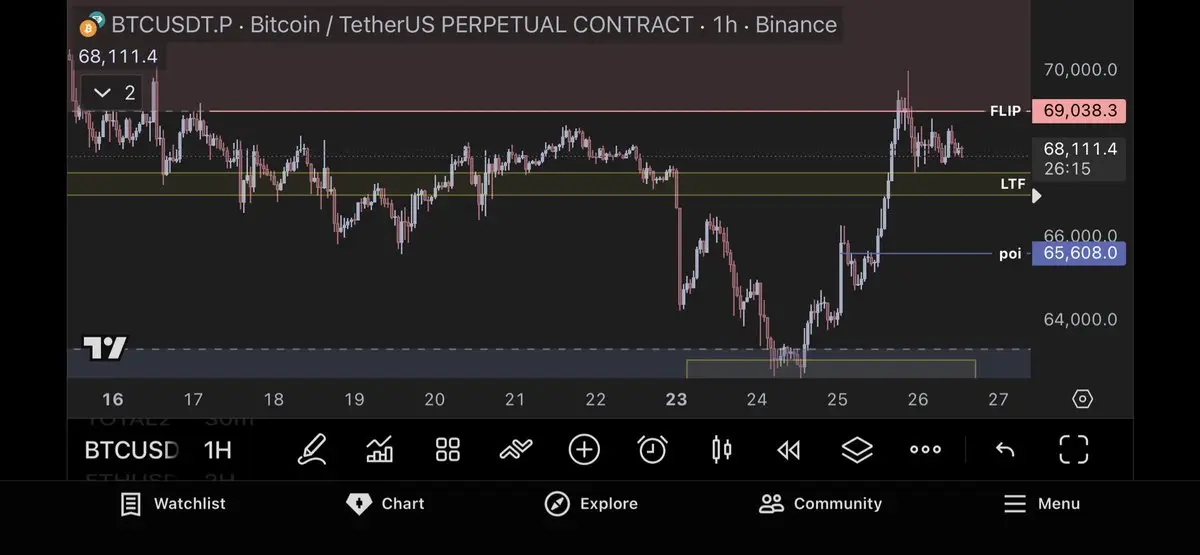Change chart type with the candlestick icon
This screenshot has width=1200, height=555.
[721, 450]
